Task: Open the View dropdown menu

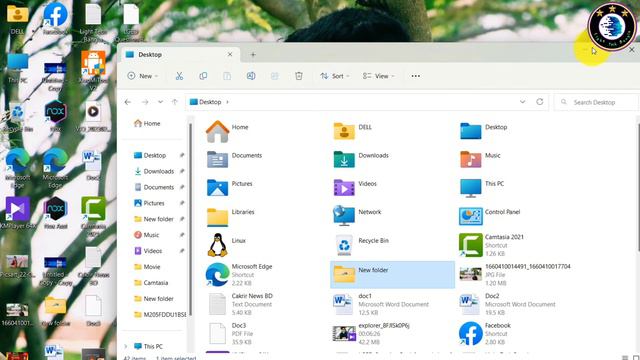Action: (x=378, y=76)
